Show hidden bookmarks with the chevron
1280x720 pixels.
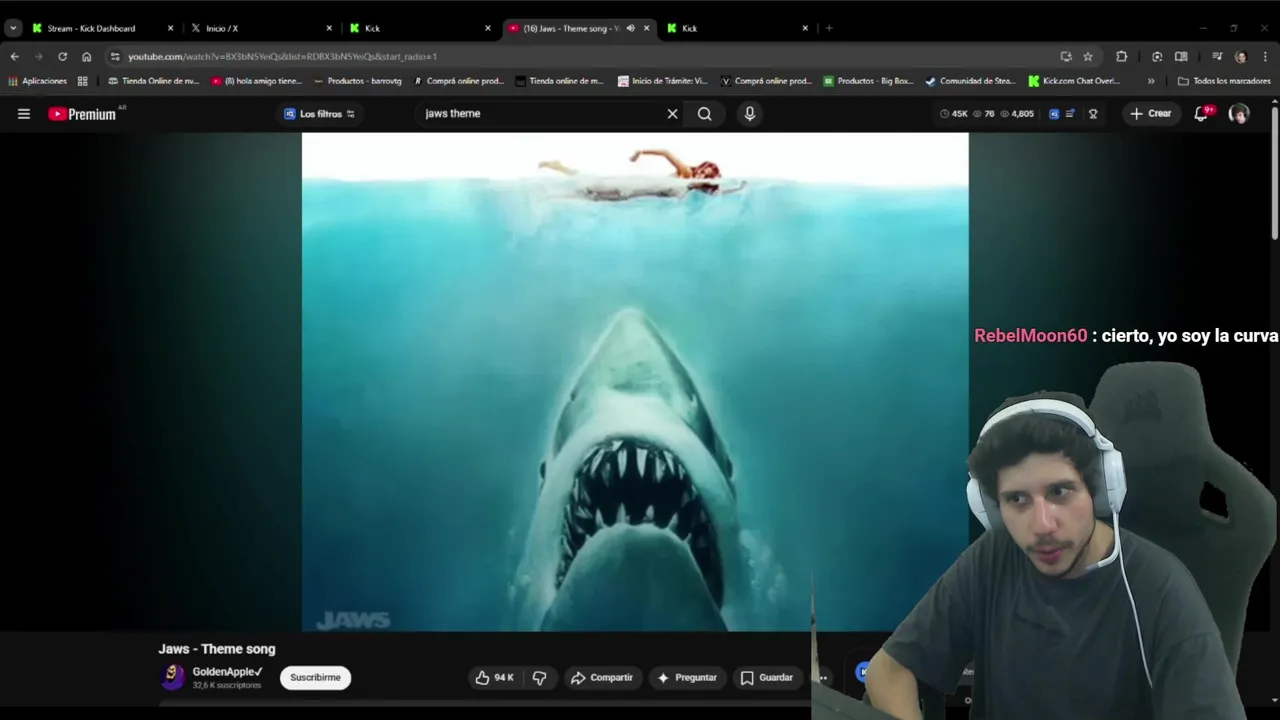click(x=1151, y=81)
